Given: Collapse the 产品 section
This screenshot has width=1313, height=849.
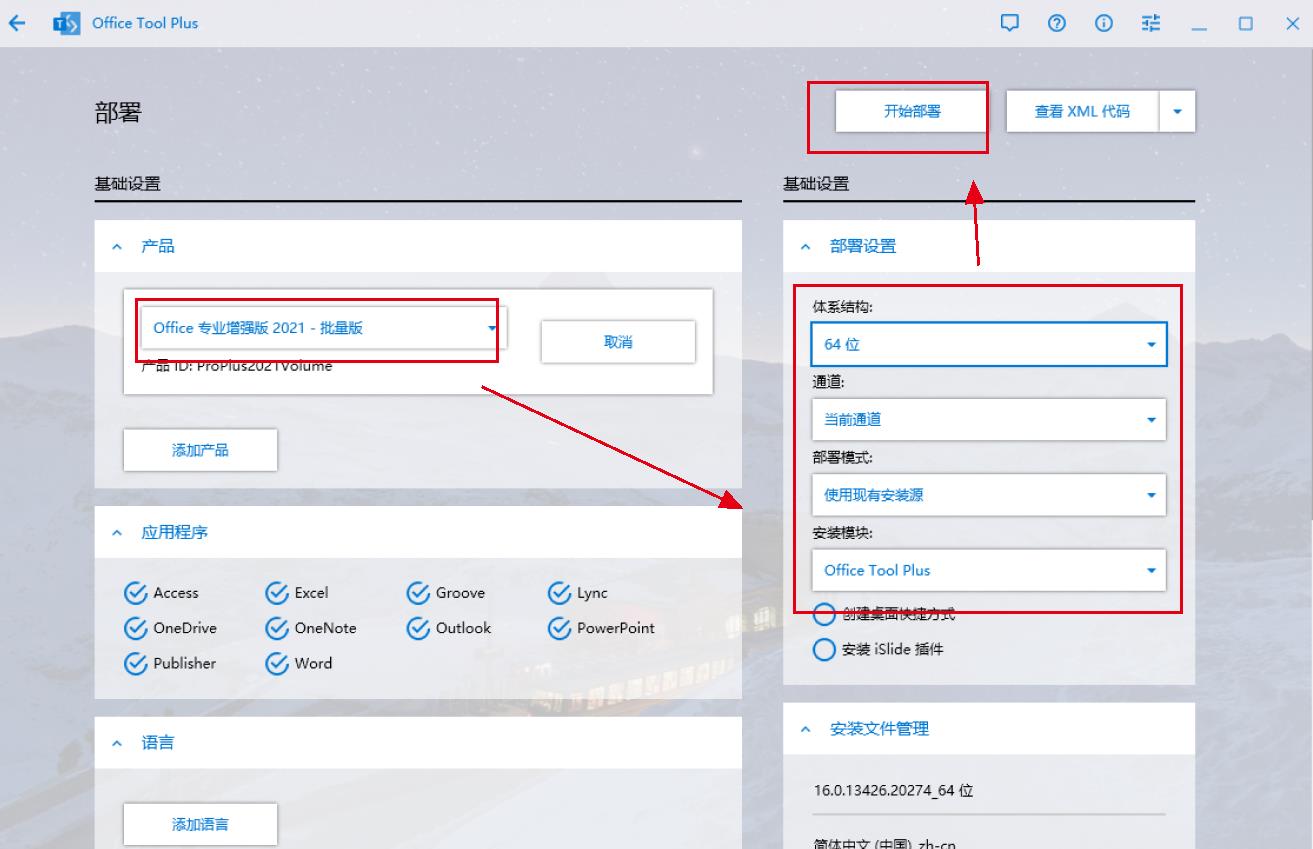Looking at the screenshot, I should click(117, 246).
